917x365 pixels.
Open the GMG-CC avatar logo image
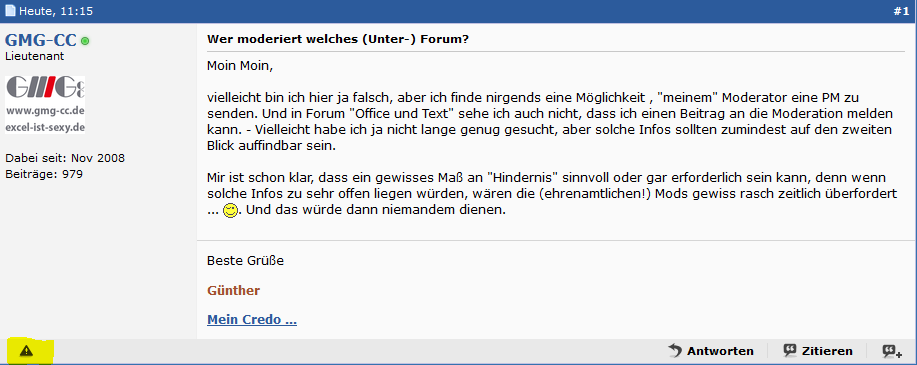pyautogui.click(x=45, y=105)
